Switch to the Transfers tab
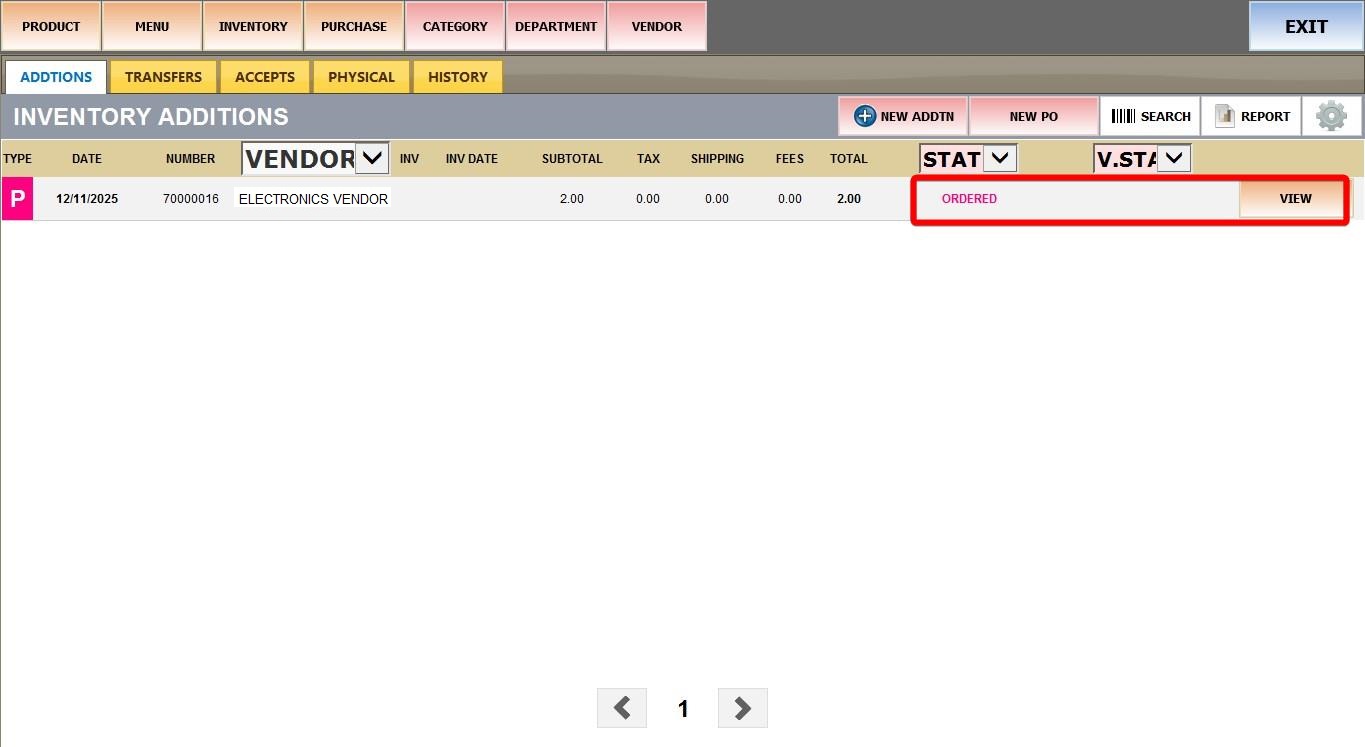The width and height of the screenshot is (1365, 747). 163,77
